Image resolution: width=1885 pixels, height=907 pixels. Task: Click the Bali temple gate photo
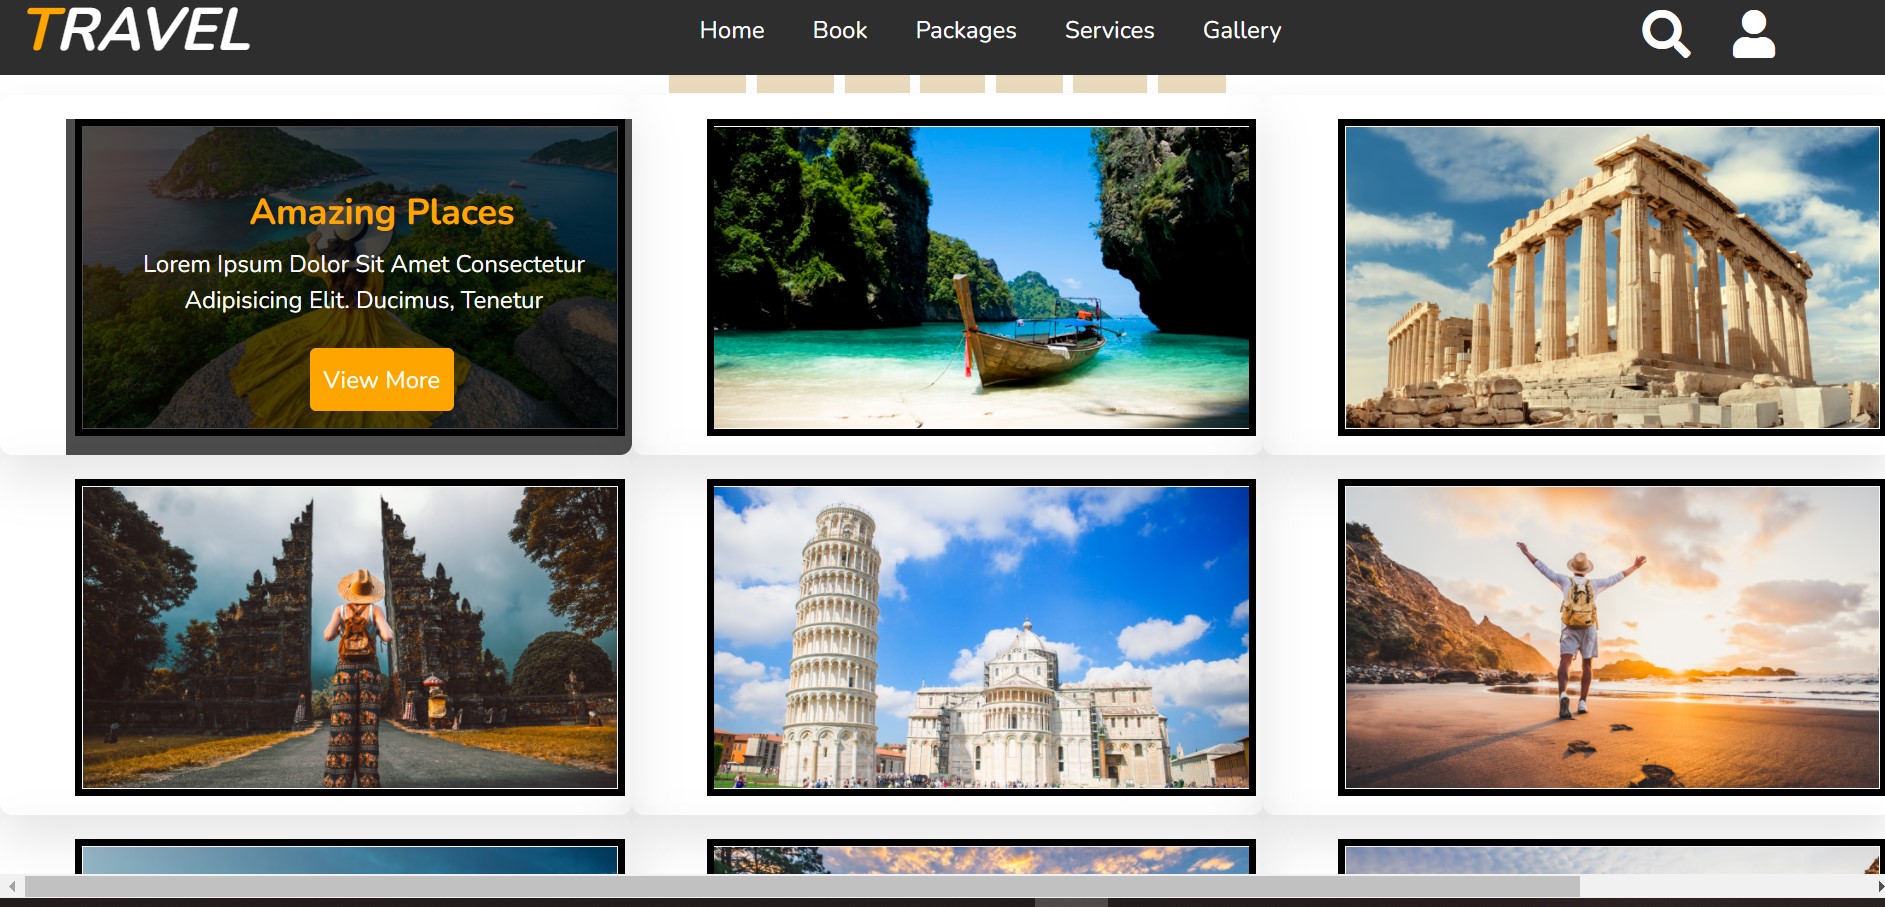(x=350, y=637)
